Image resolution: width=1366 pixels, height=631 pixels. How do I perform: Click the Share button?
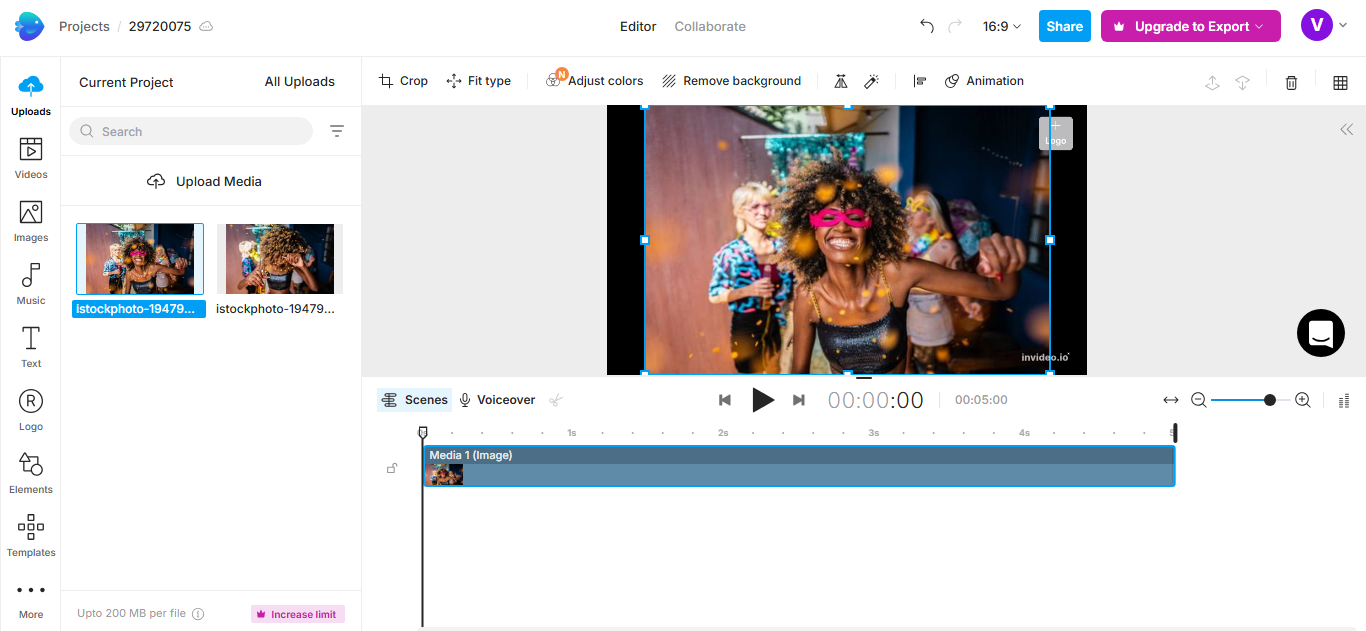point(1064,26)
